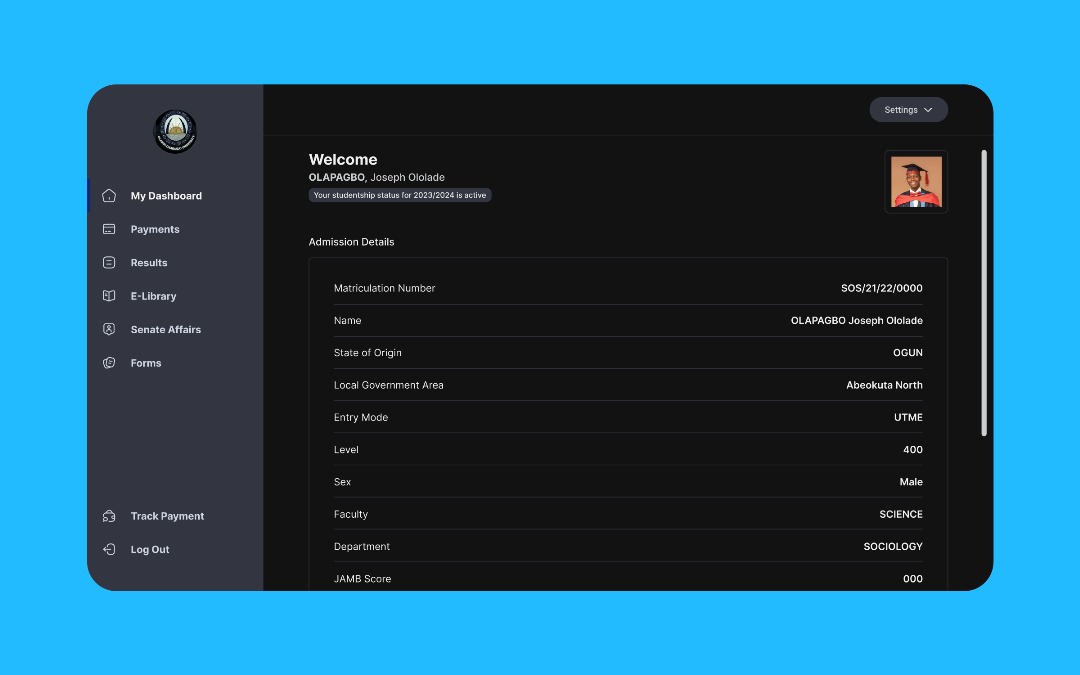Open the Forms menu item
Image resolution: width=1080 pixels, height=675 pixels.
[146, 363]
